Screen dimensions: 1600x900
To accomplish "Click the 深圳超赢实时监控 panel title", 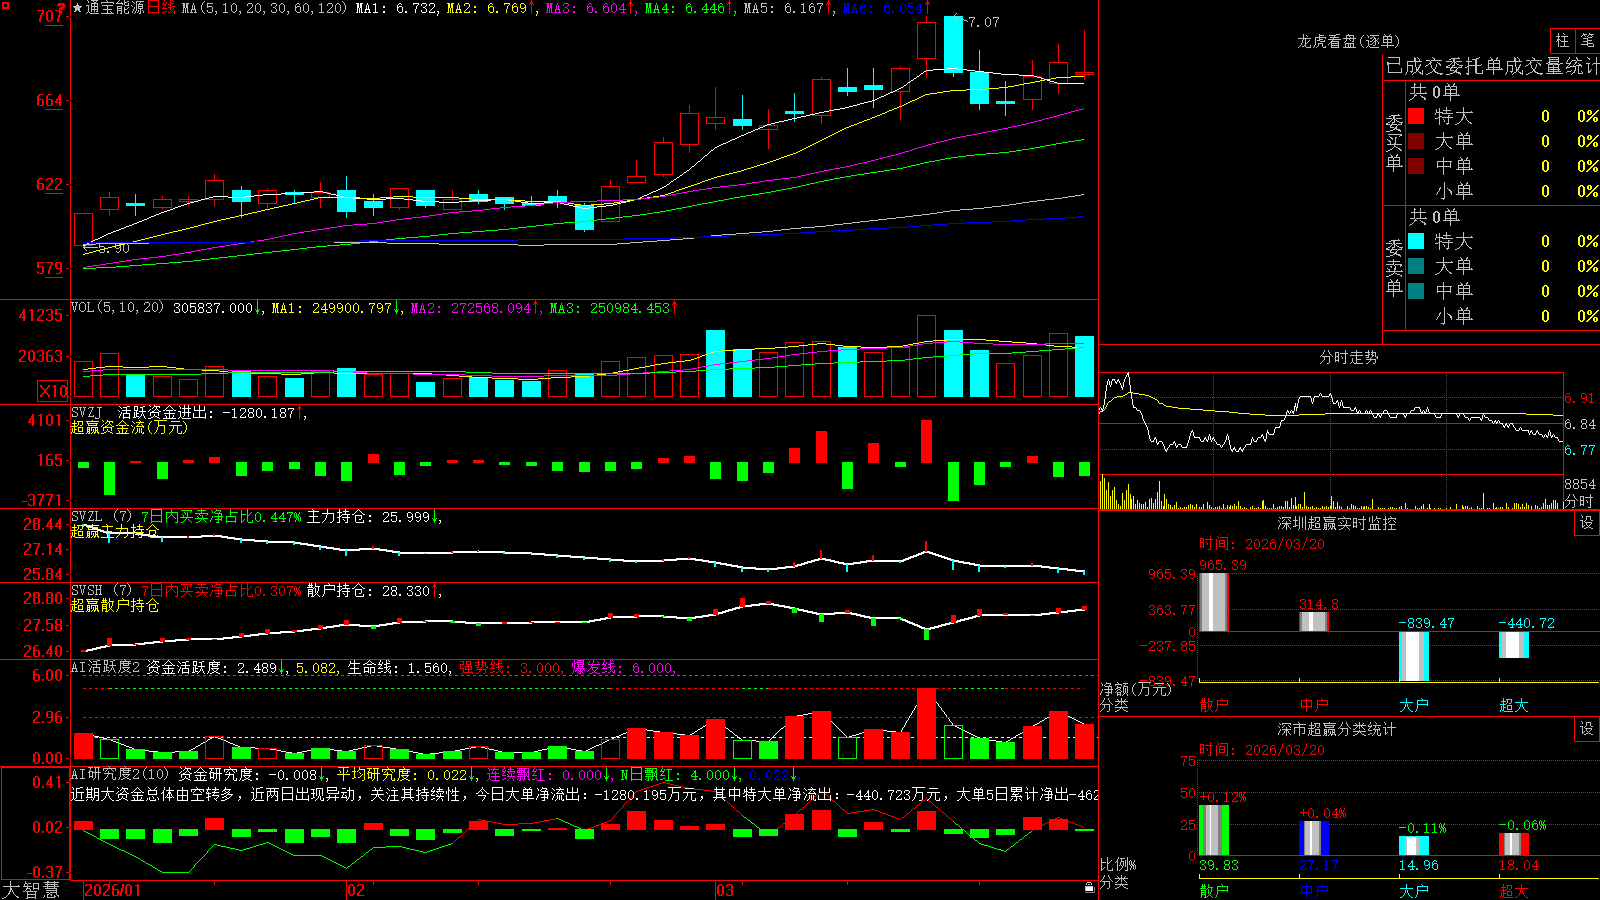I will (1336, 523).
